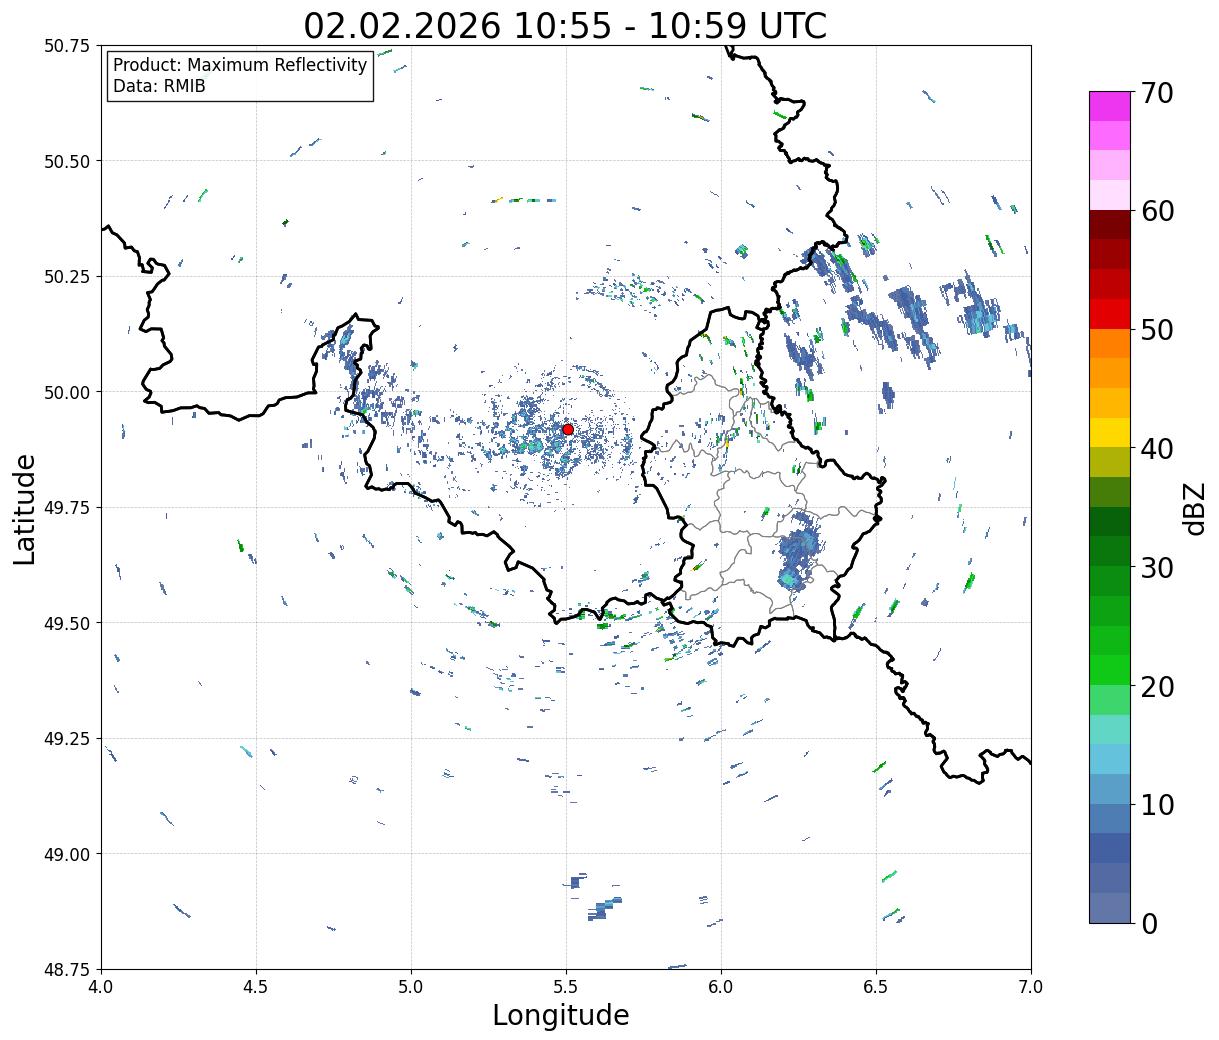Click the colorbar tick label 30
Viewport: 1219px width, 1040px height.
[x=1156, y=567]
